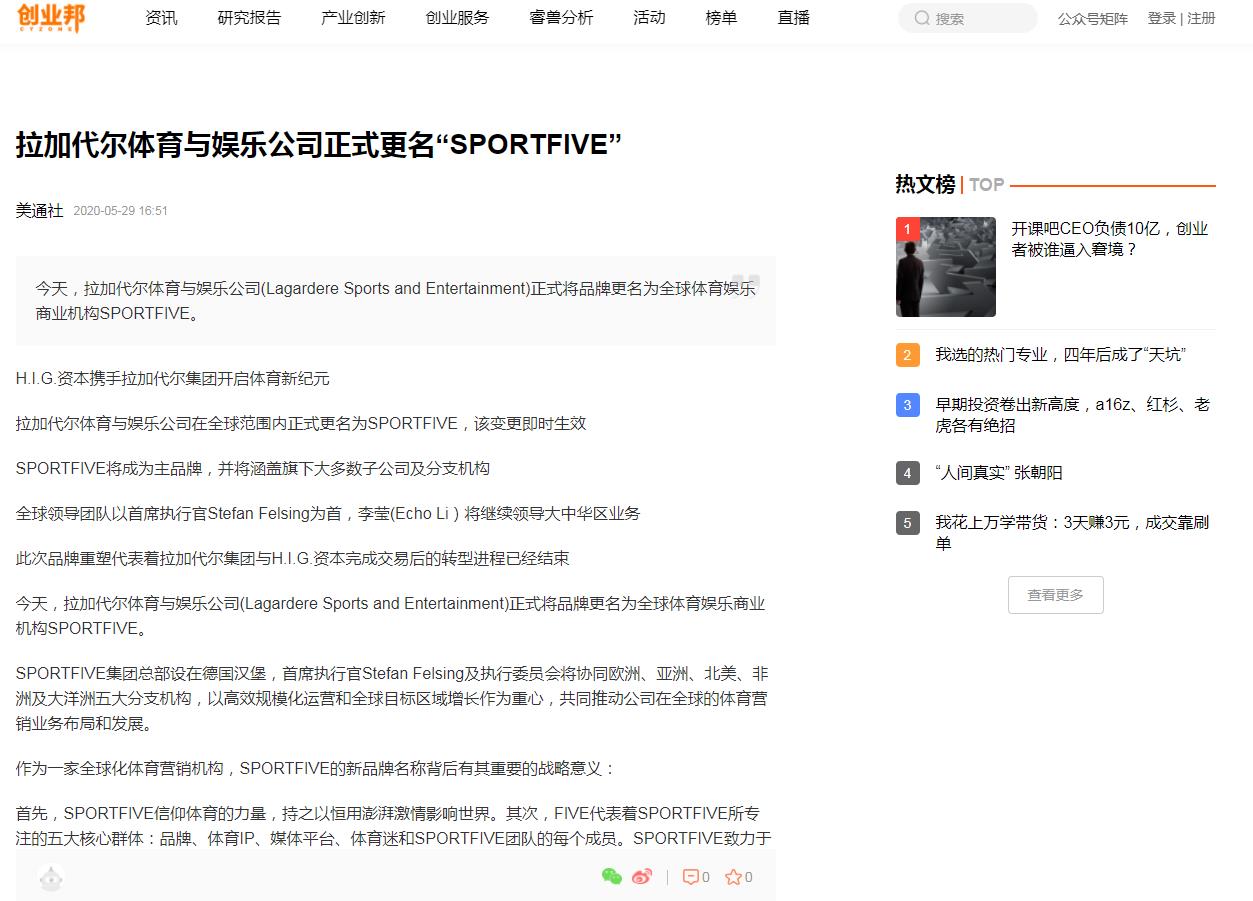Open the 美通社 author link
Image resolution: width=1253 pixels, height=901 pixels.
click(39, 210)
